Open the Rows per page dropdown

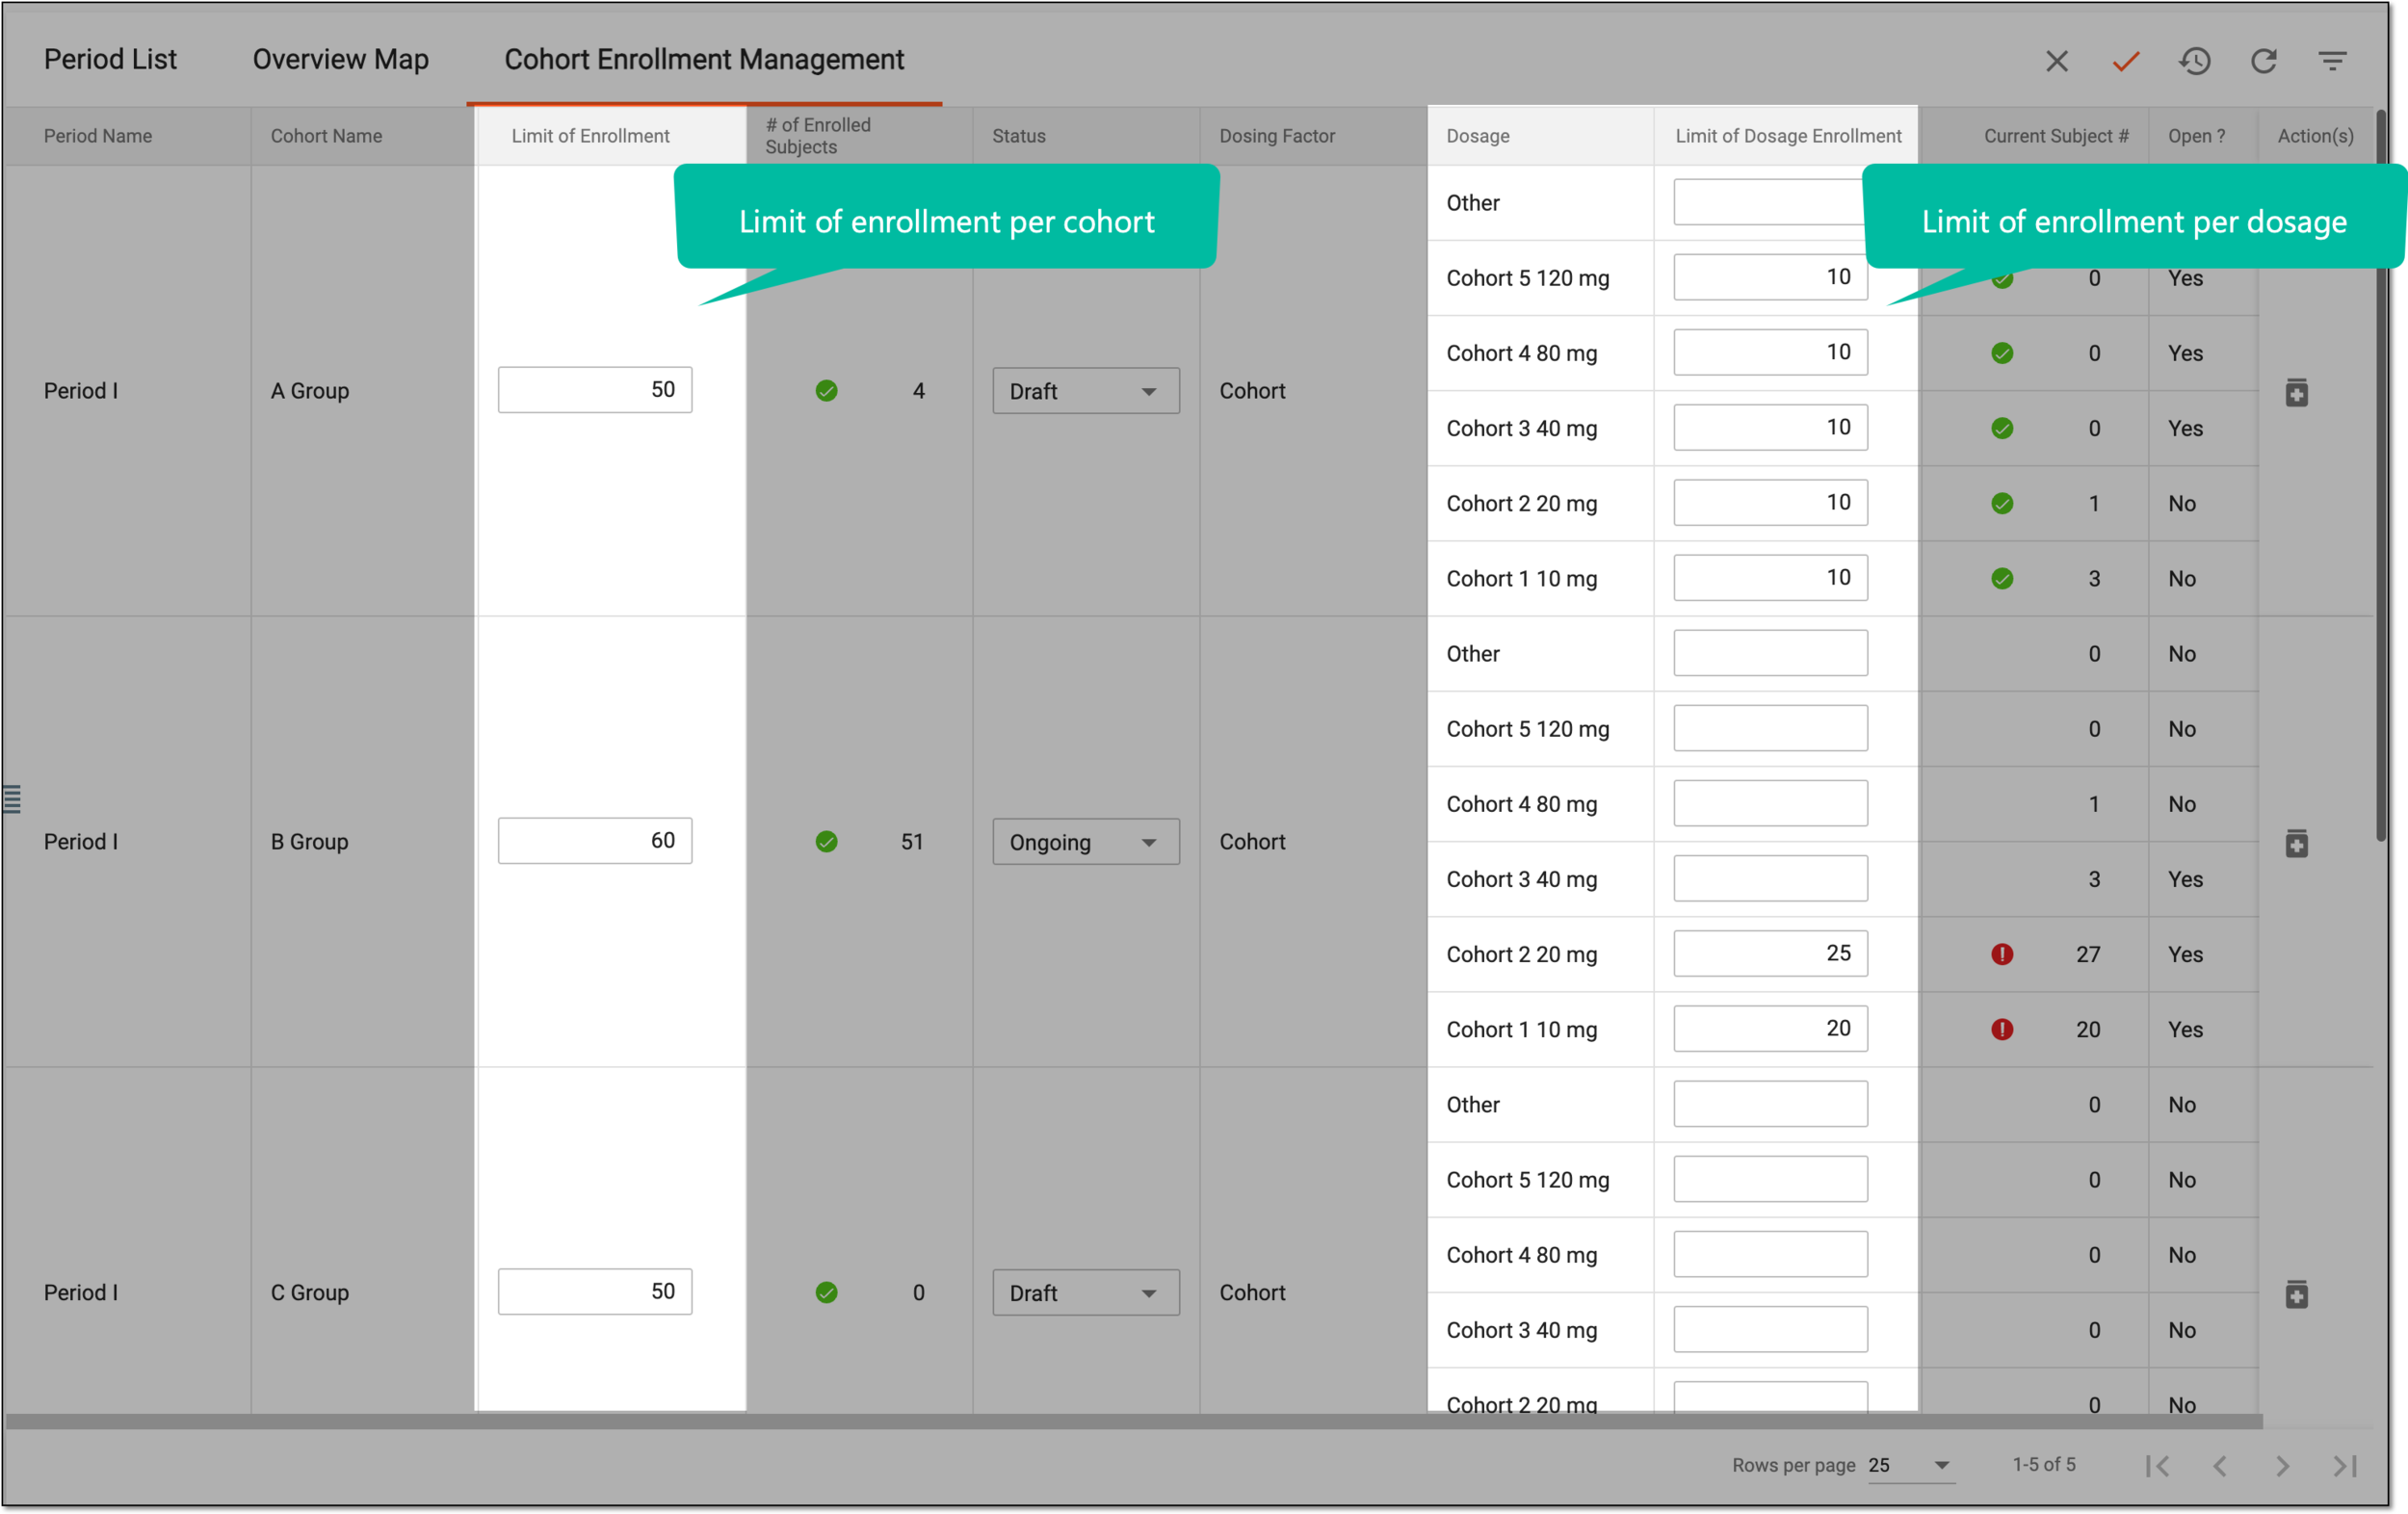[1910, 1466]
